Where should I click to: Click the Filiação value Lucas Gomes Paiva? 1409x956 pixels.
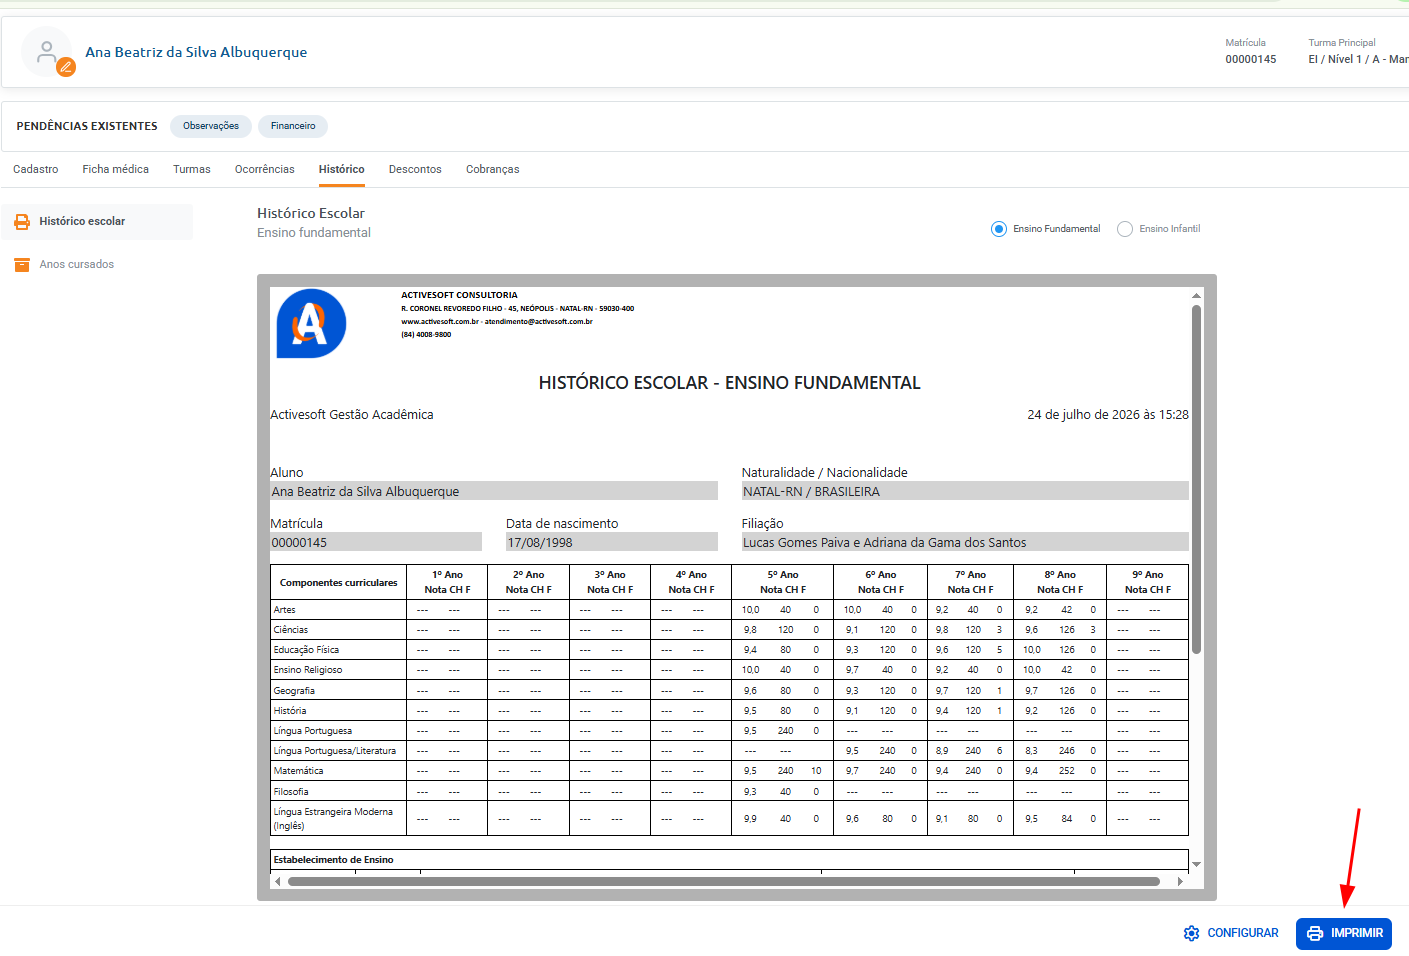tap(965, 542)
